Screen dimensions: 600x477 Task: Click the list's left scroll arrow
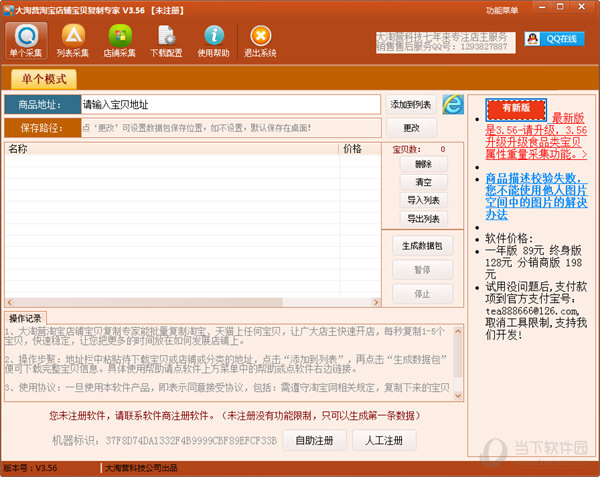10,302
